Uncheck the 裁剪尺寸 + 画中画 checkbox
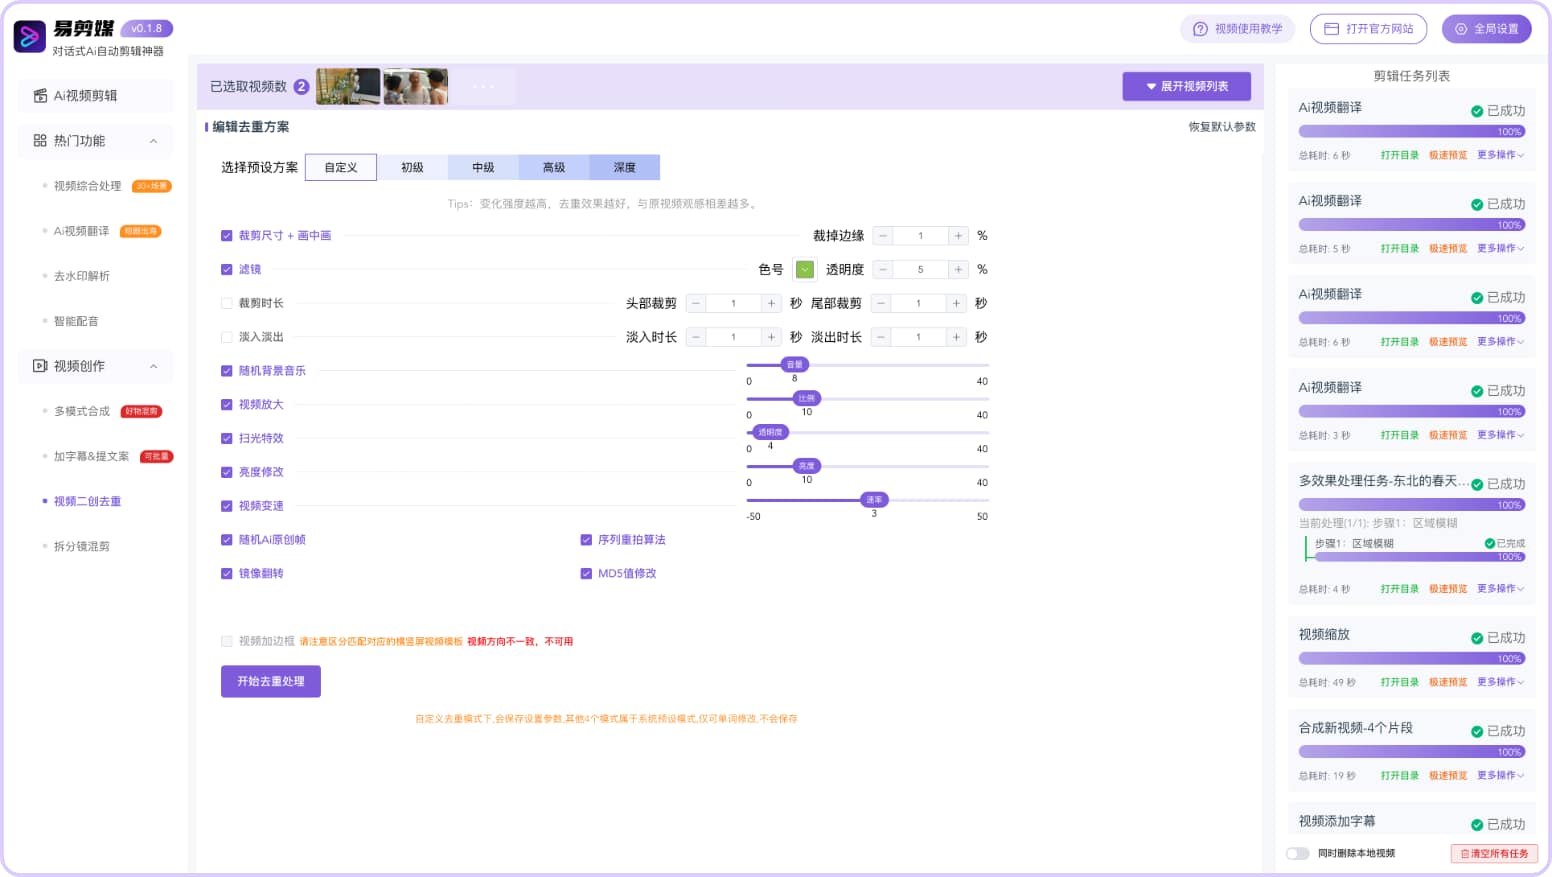This screenshot has height=877, width=1552. tap(227, 236)
